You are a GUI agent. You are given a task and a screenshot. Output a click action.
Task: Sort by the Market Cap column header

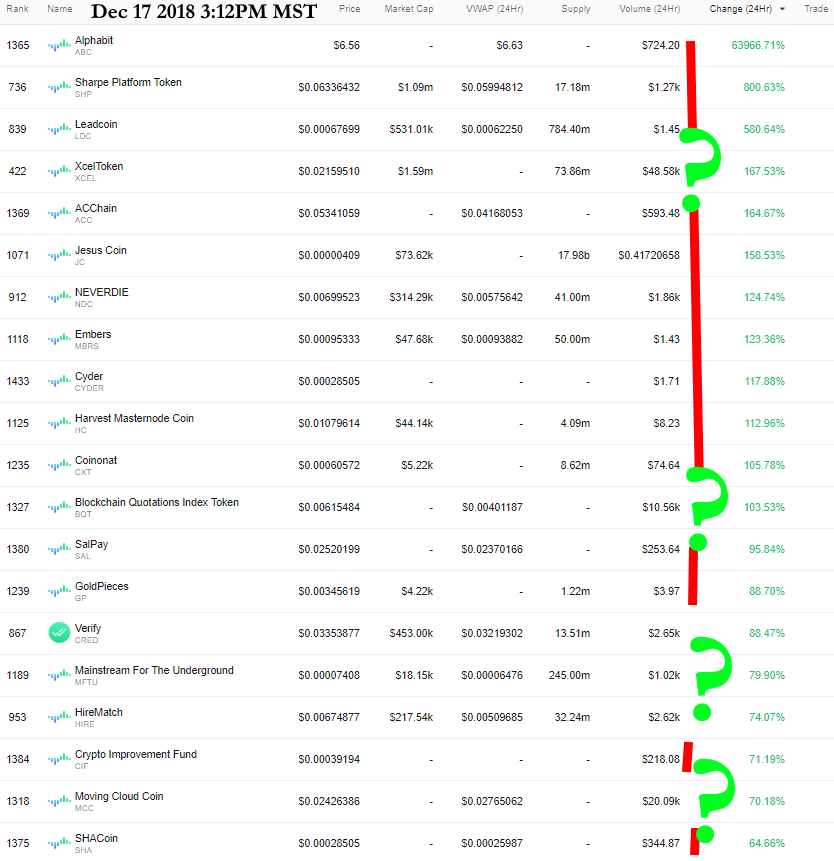(408, 9)
